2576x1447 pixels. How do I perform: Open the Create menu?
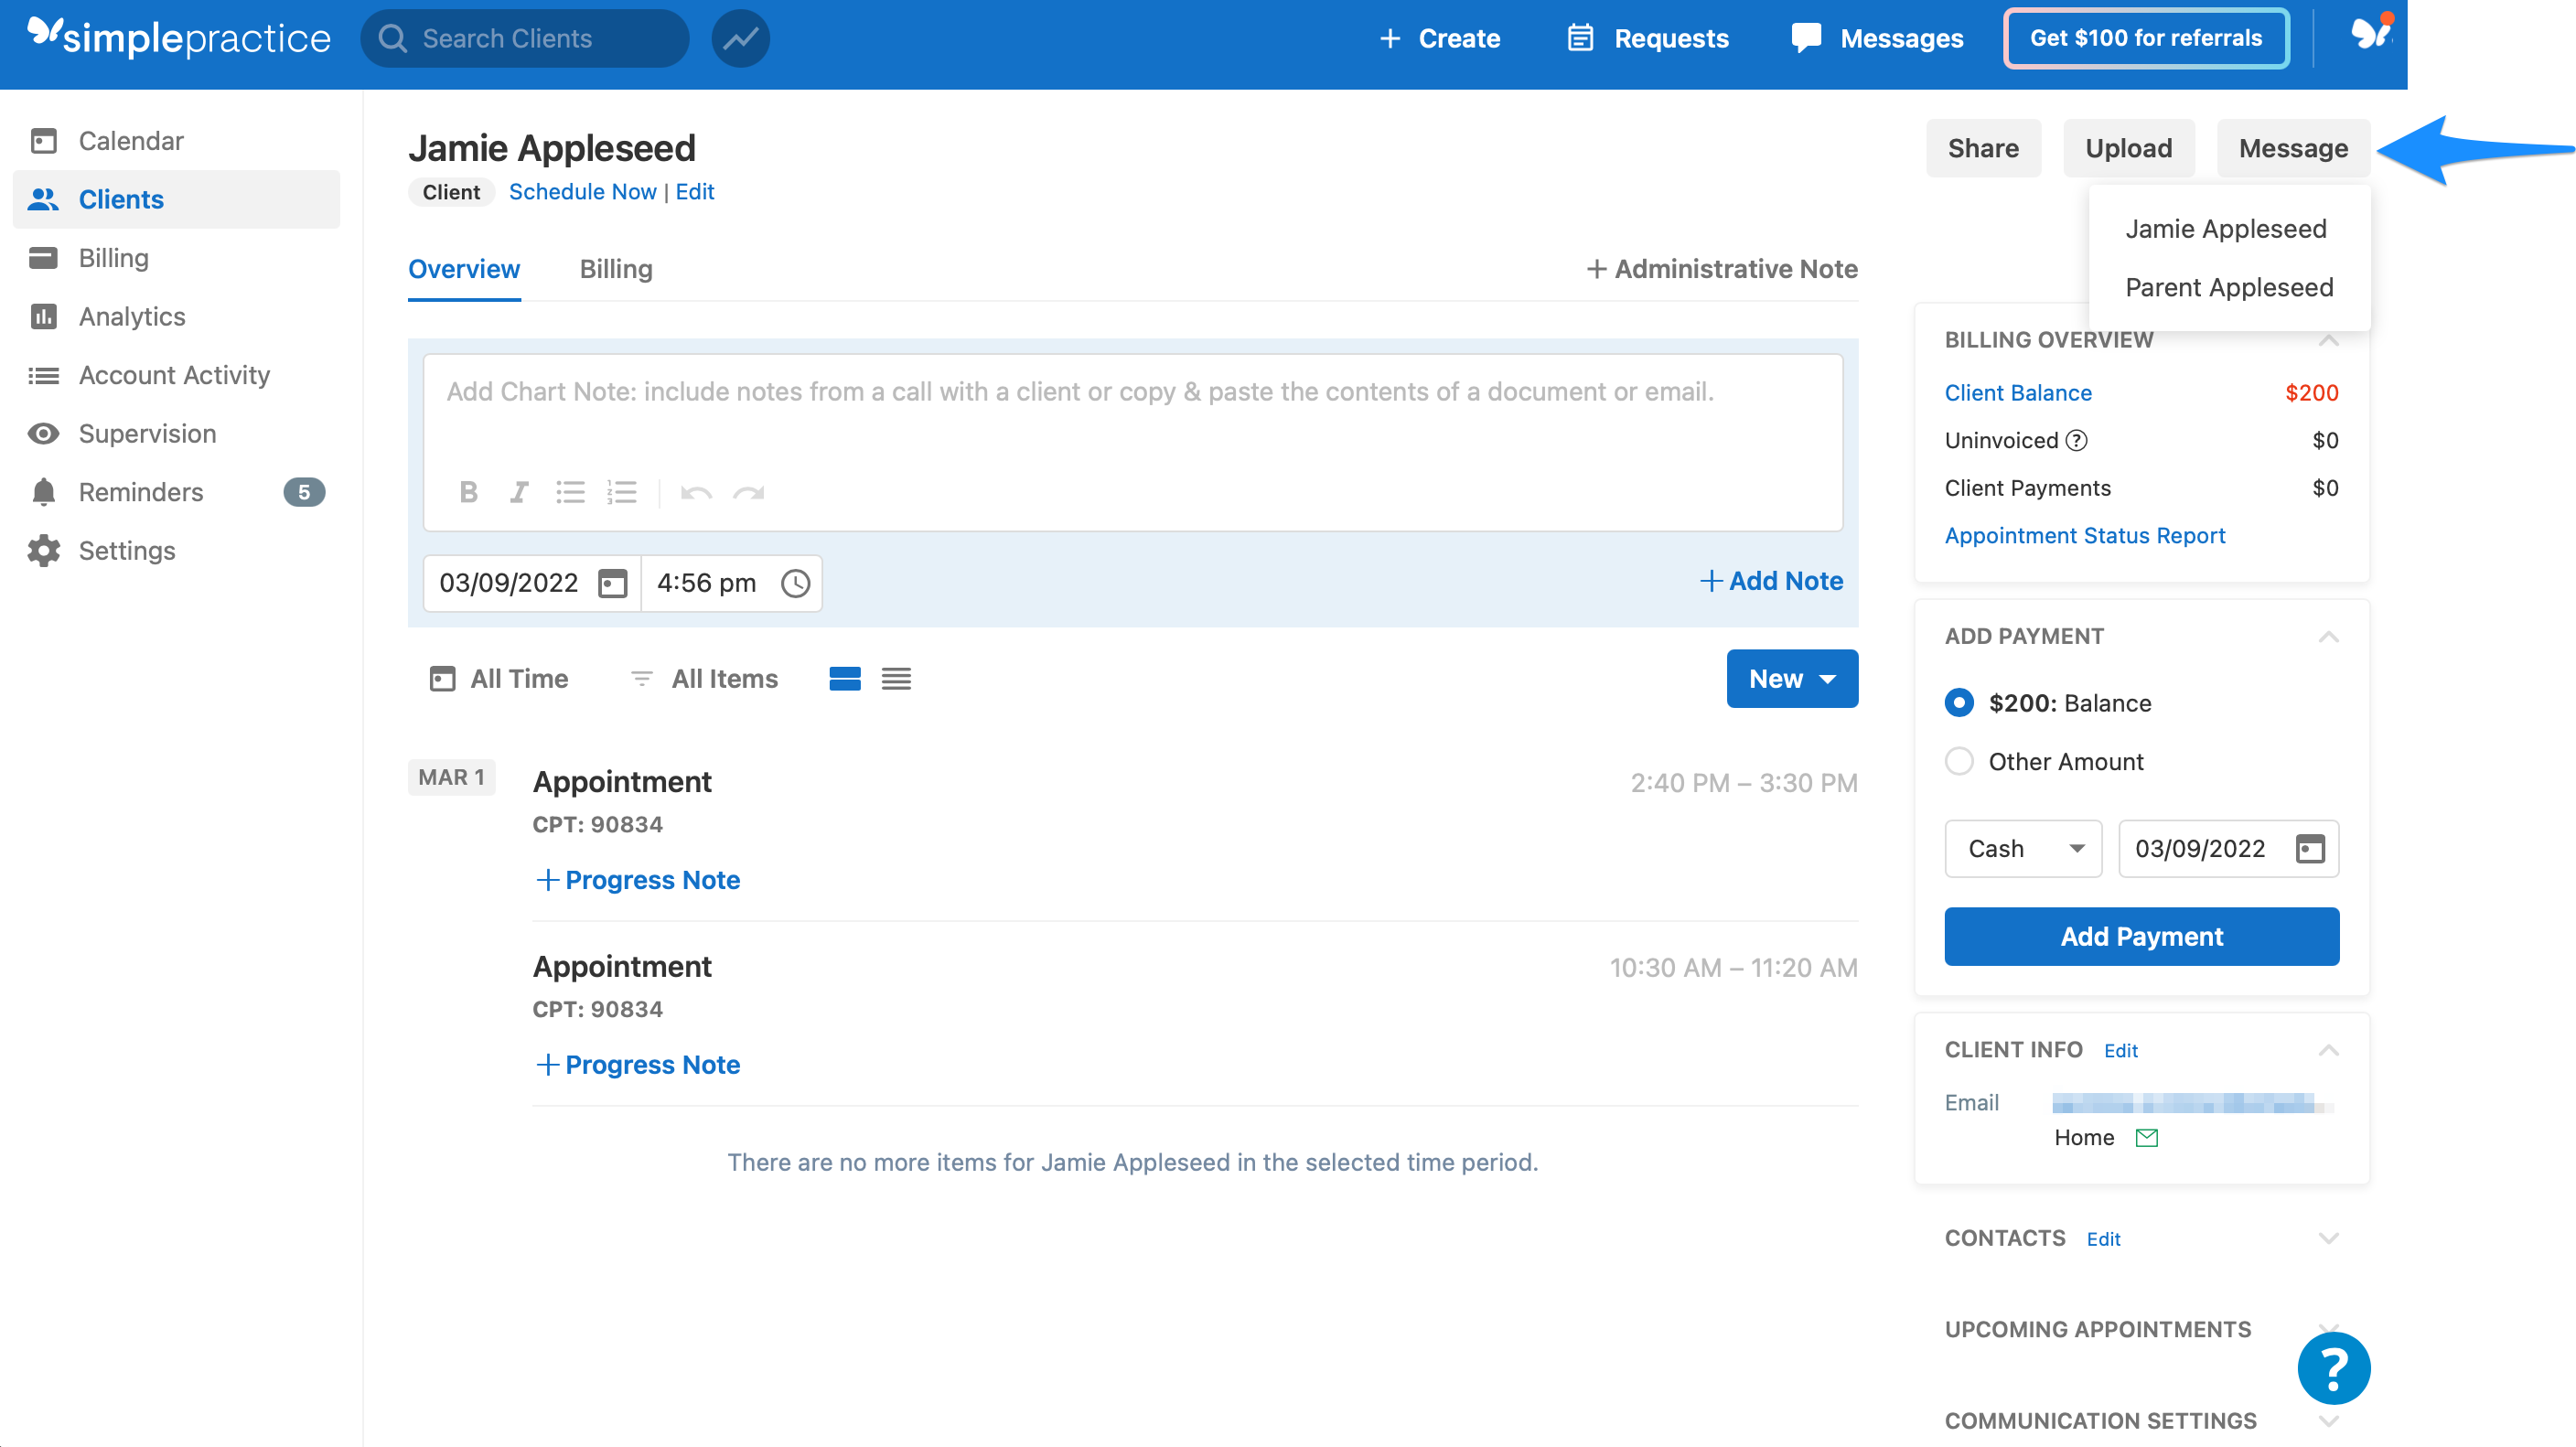pyautogui.click(x=1439, y=38)
